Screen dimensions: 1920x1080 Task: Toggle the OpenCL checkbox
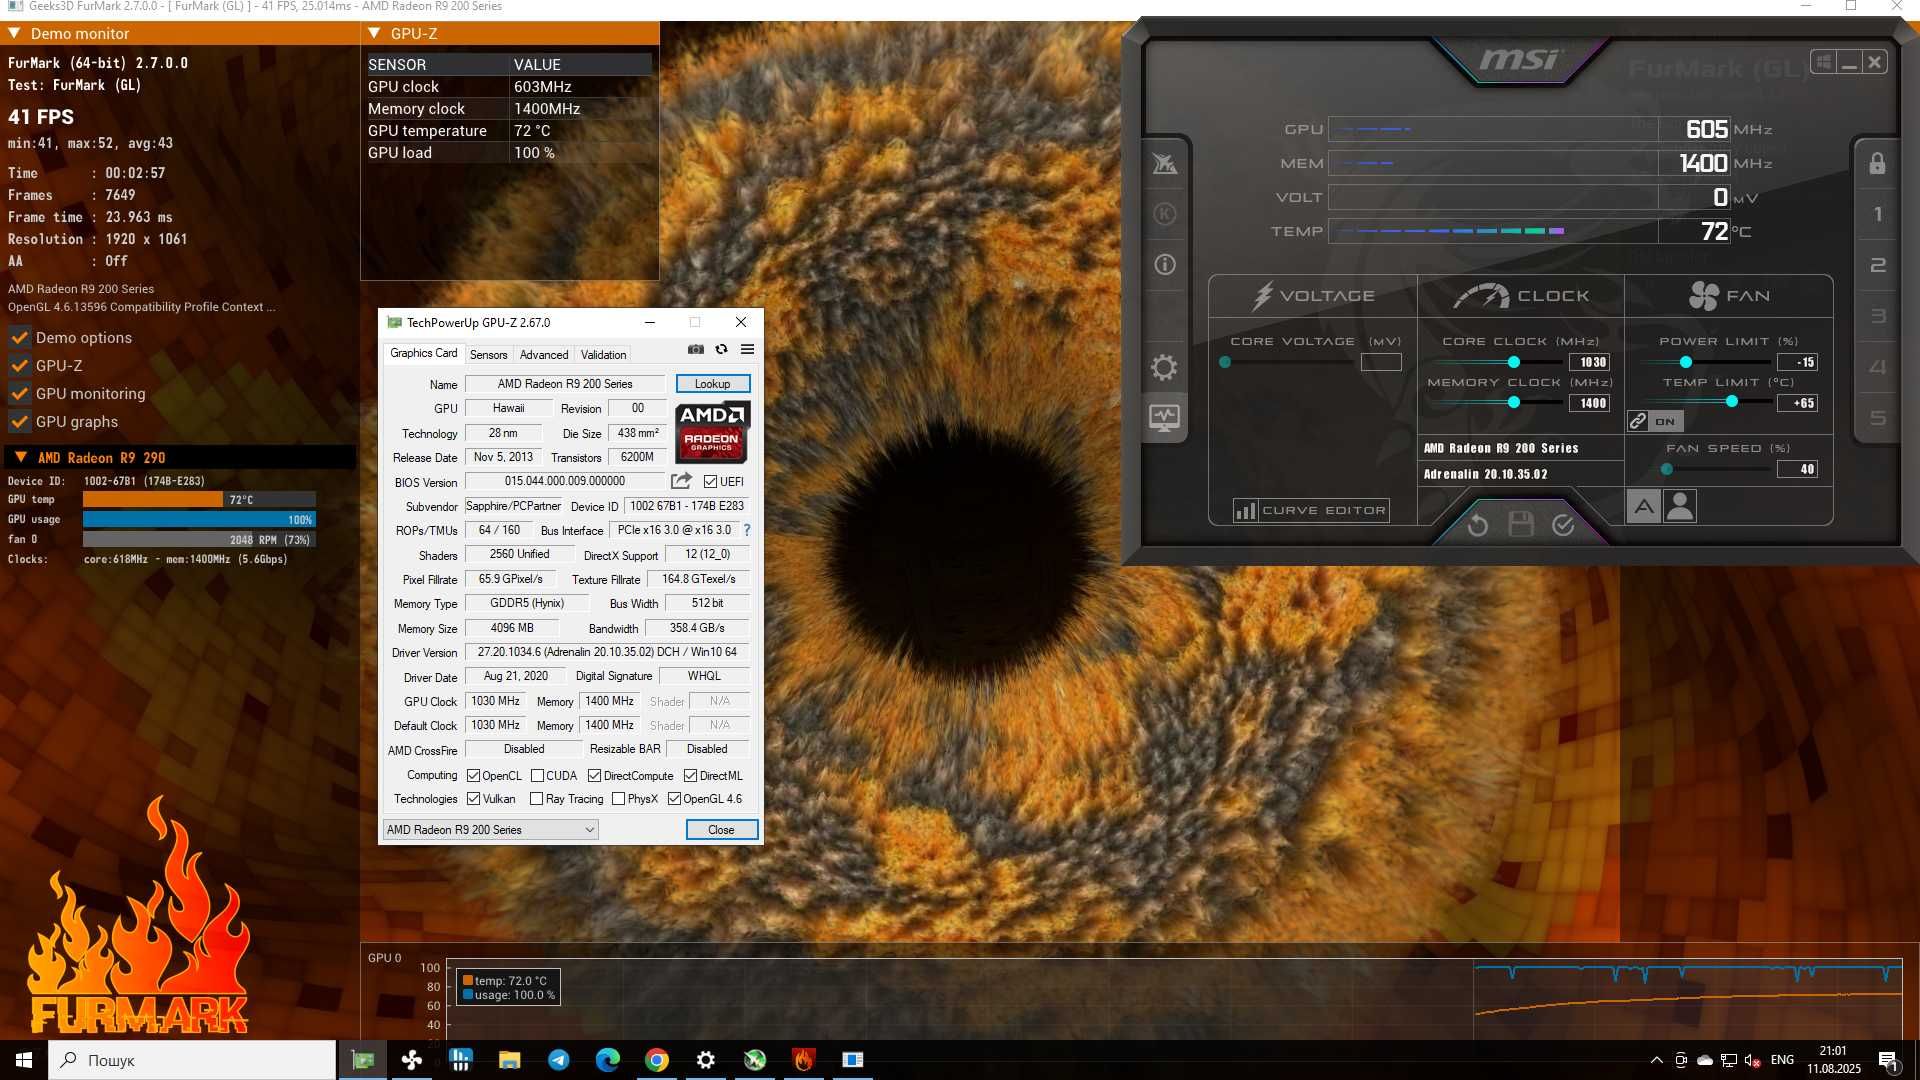474,776
